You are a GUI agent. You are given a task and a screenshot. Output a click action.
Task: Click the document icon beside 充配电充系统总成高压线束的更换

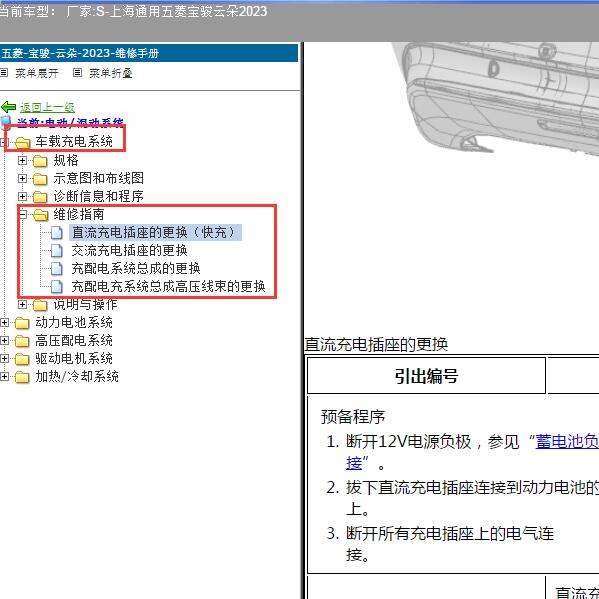tap(57, 287)
